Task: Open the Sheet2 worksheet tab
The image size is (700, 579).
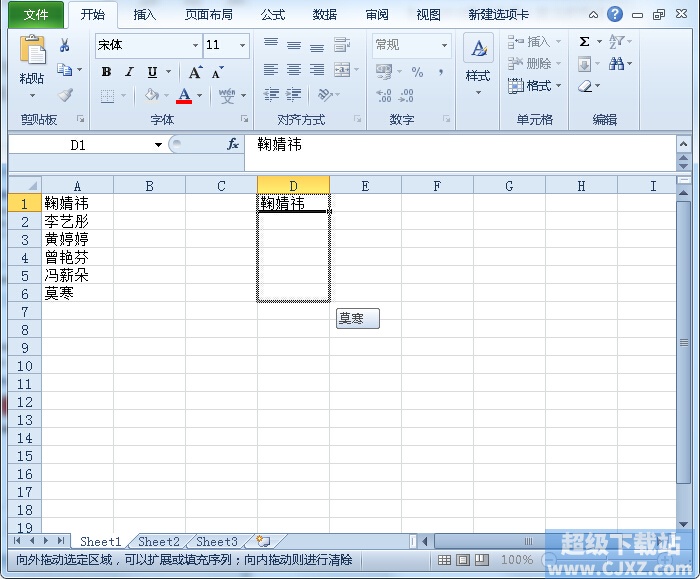Action: tap(159, 542)
